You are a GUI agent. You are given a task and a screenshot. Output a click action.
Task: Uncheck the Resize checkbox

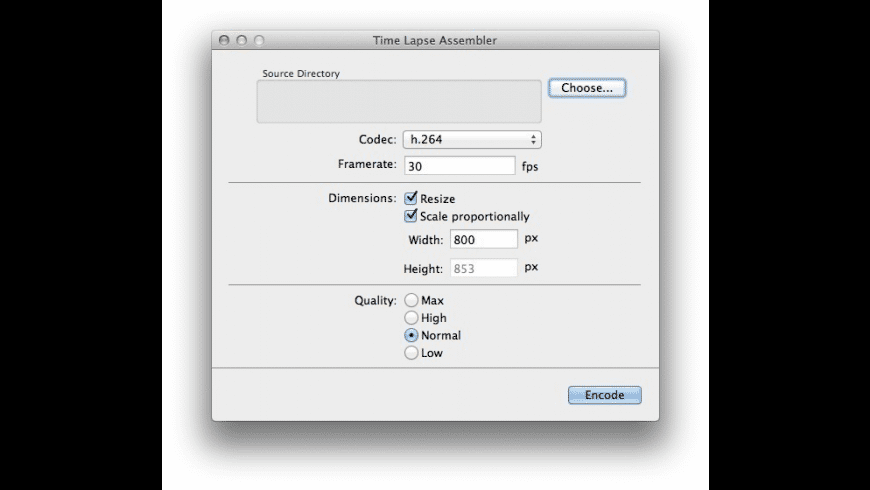[411, 199]
